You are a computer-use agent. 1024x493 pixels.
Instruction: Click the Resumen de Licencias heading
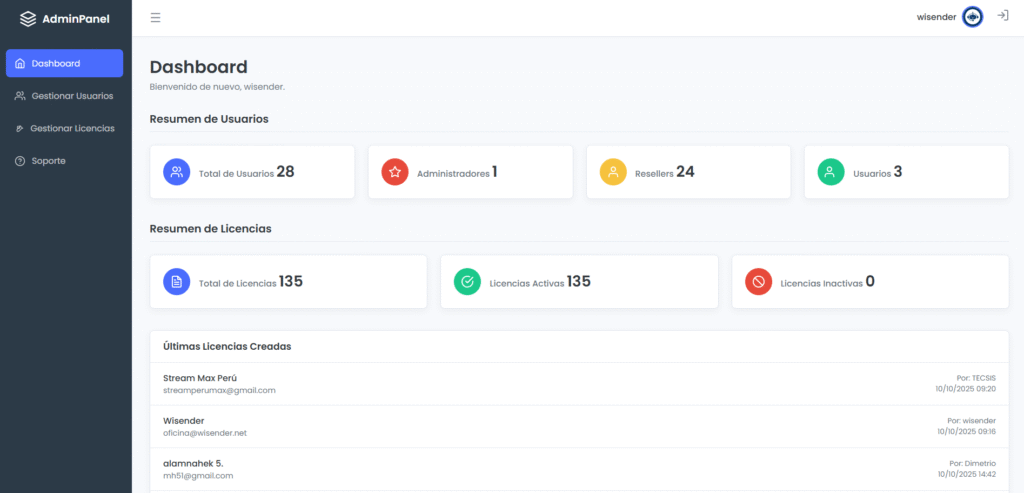click(x=210, y=229)
